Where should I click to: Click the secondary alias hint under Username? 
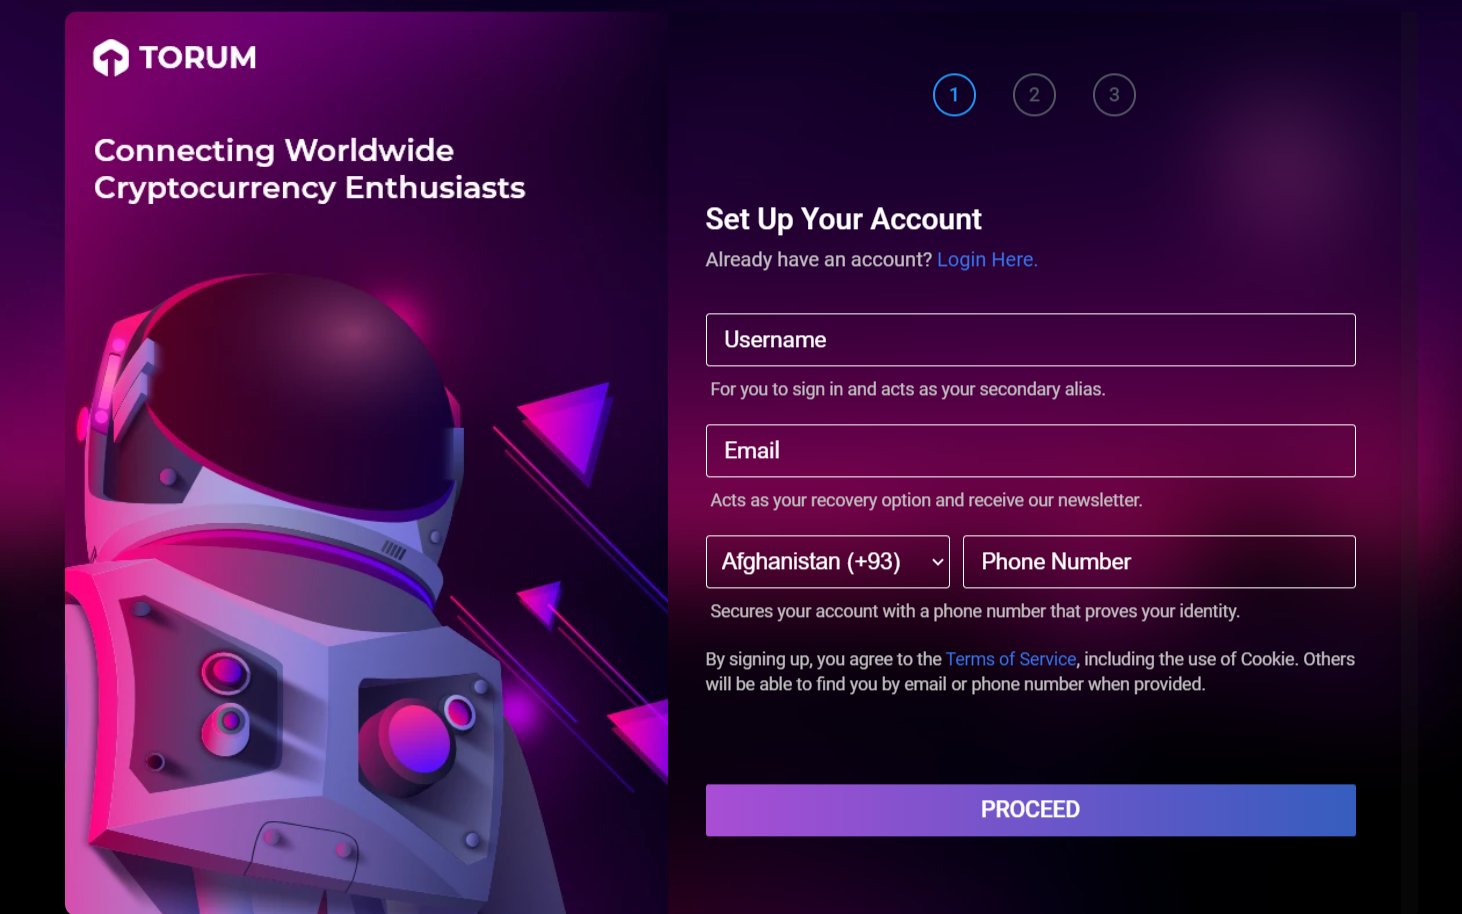tap(908, 389)
